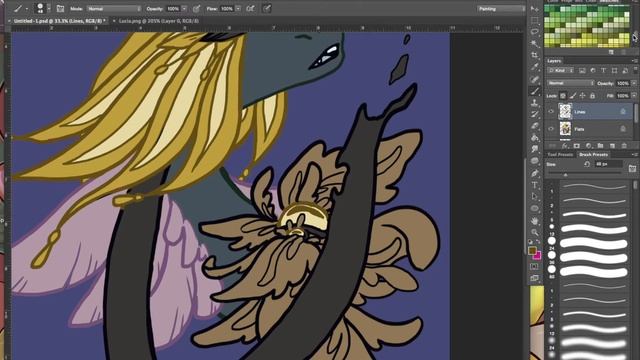Open layer blend mode dropdown
640x360 pixels.
(571, 83)
